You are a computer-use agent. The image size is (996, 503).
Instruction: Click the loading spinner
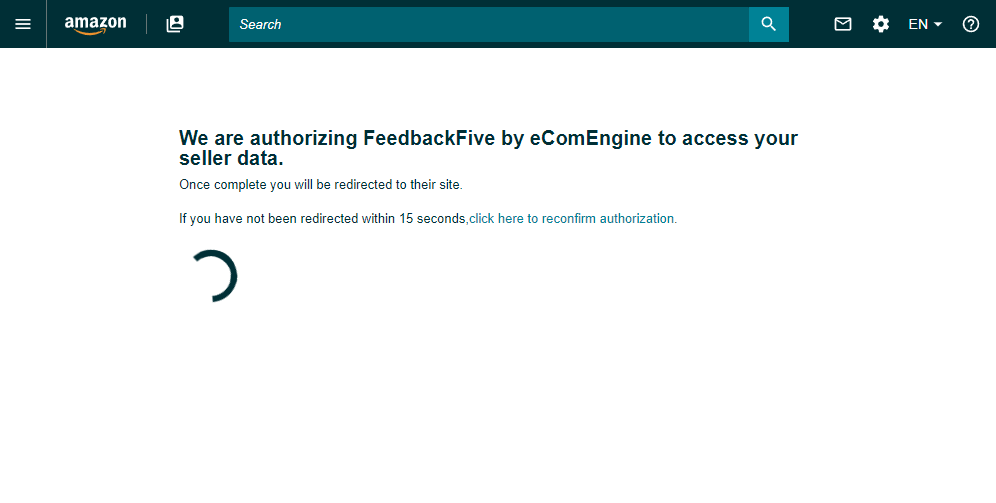[x=211, y=276]
